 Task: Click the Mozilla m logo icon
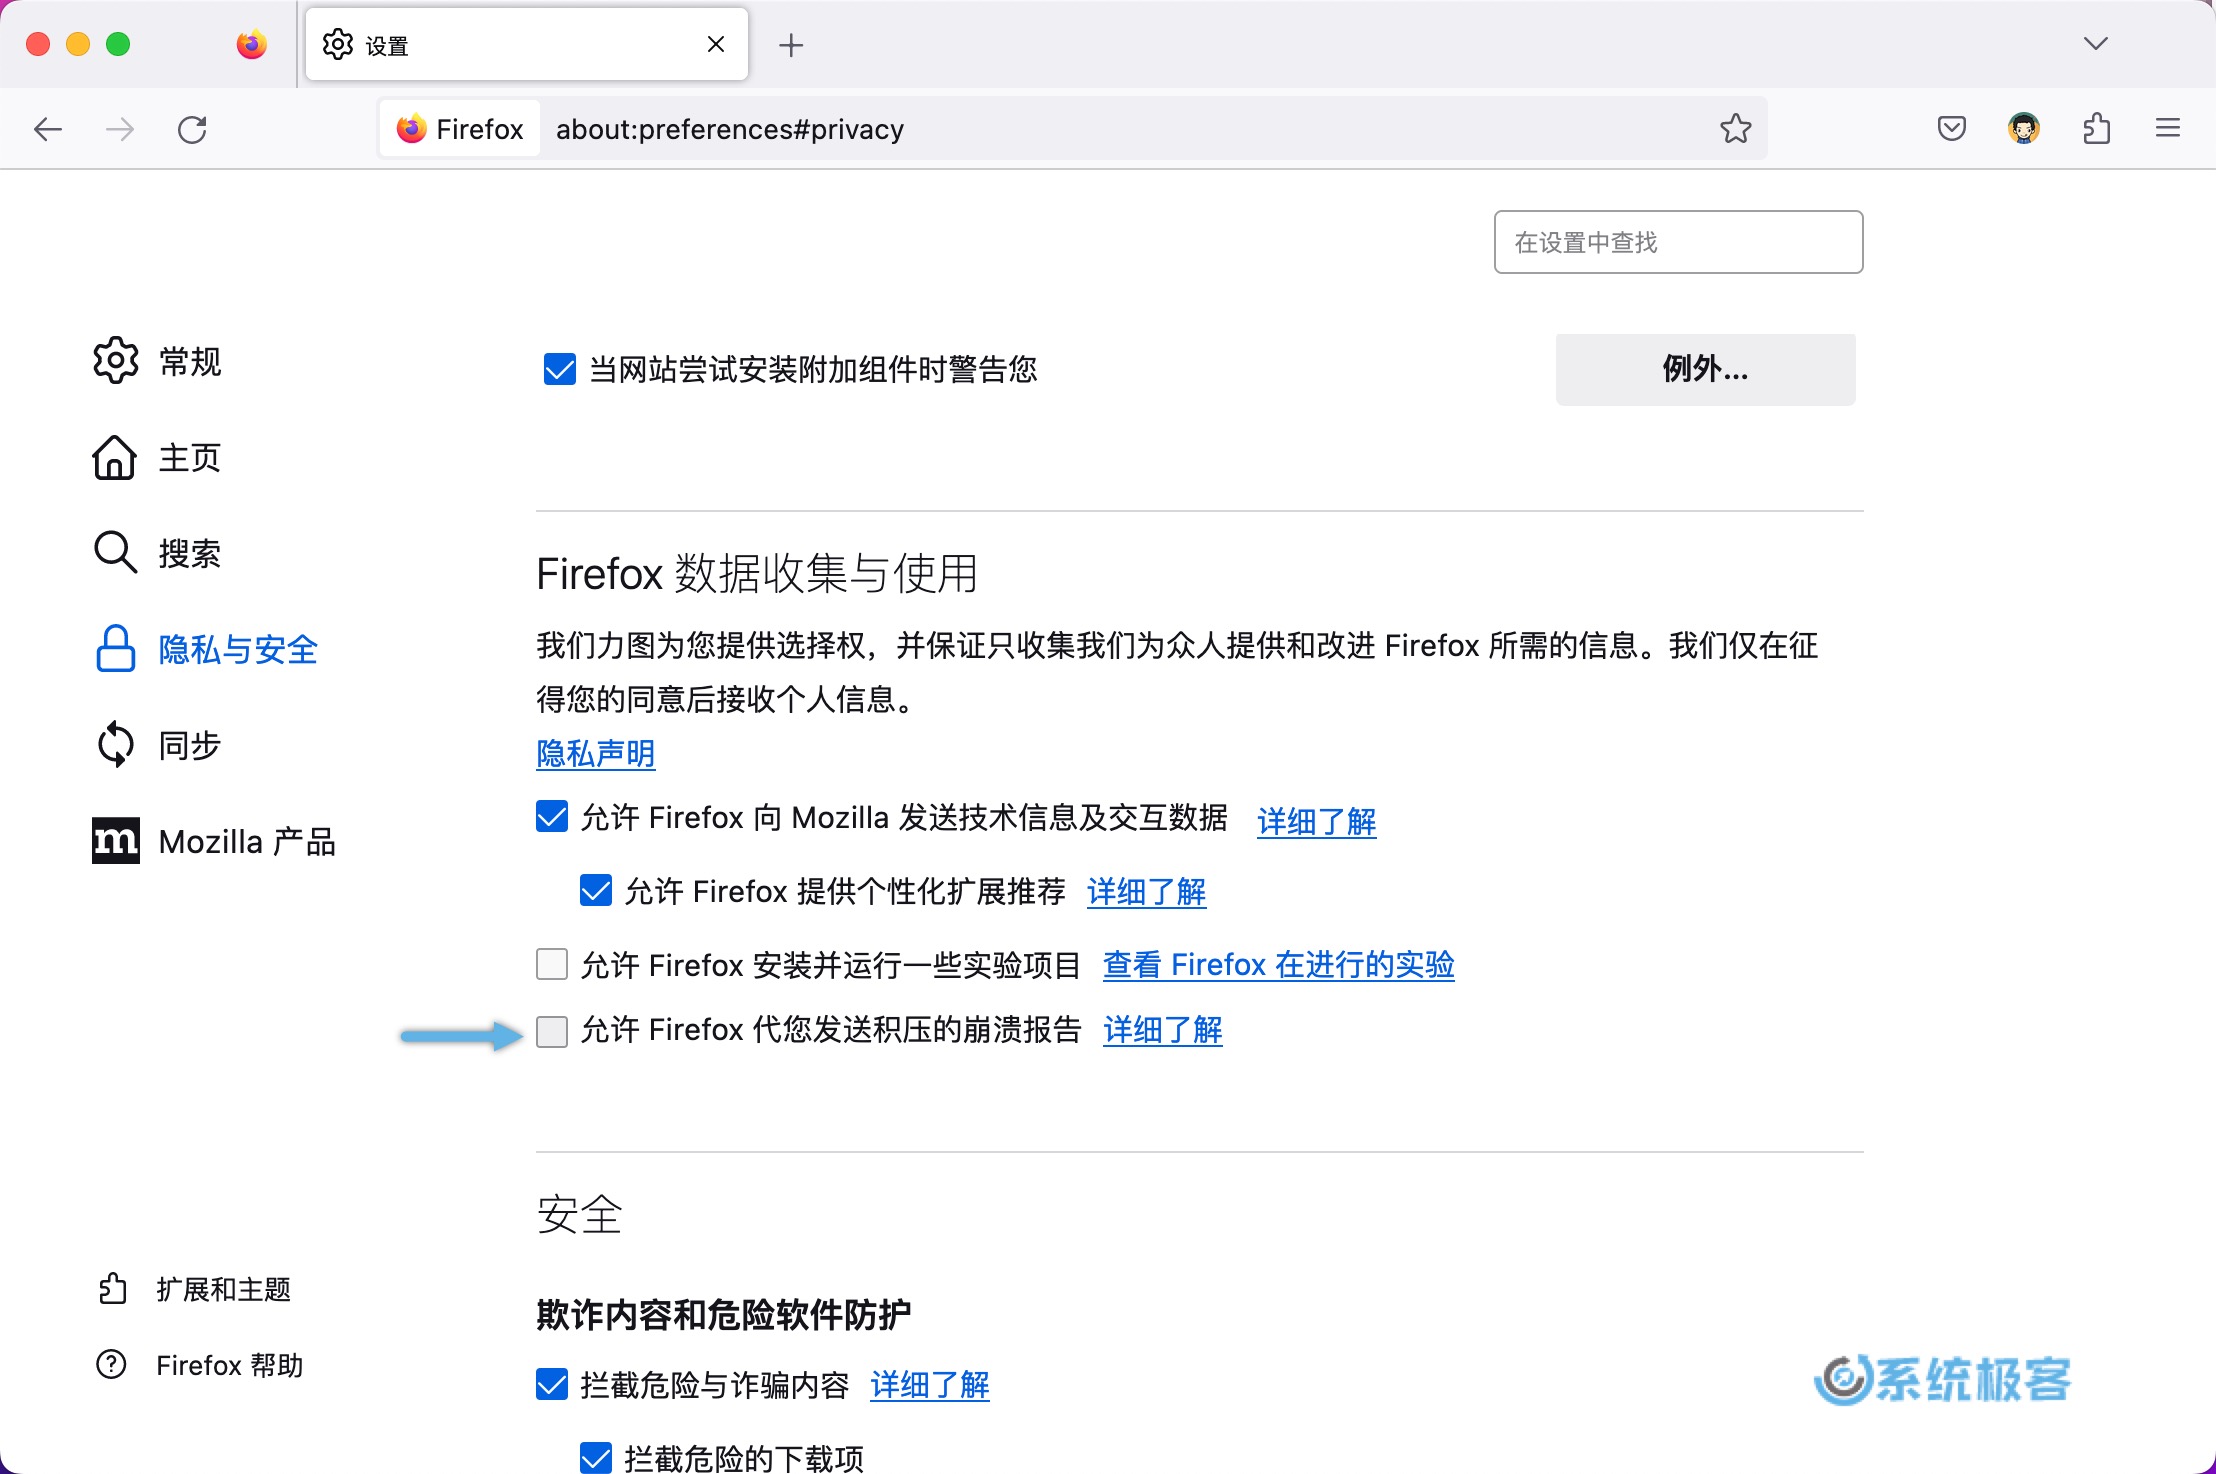[x=116, y=841]
